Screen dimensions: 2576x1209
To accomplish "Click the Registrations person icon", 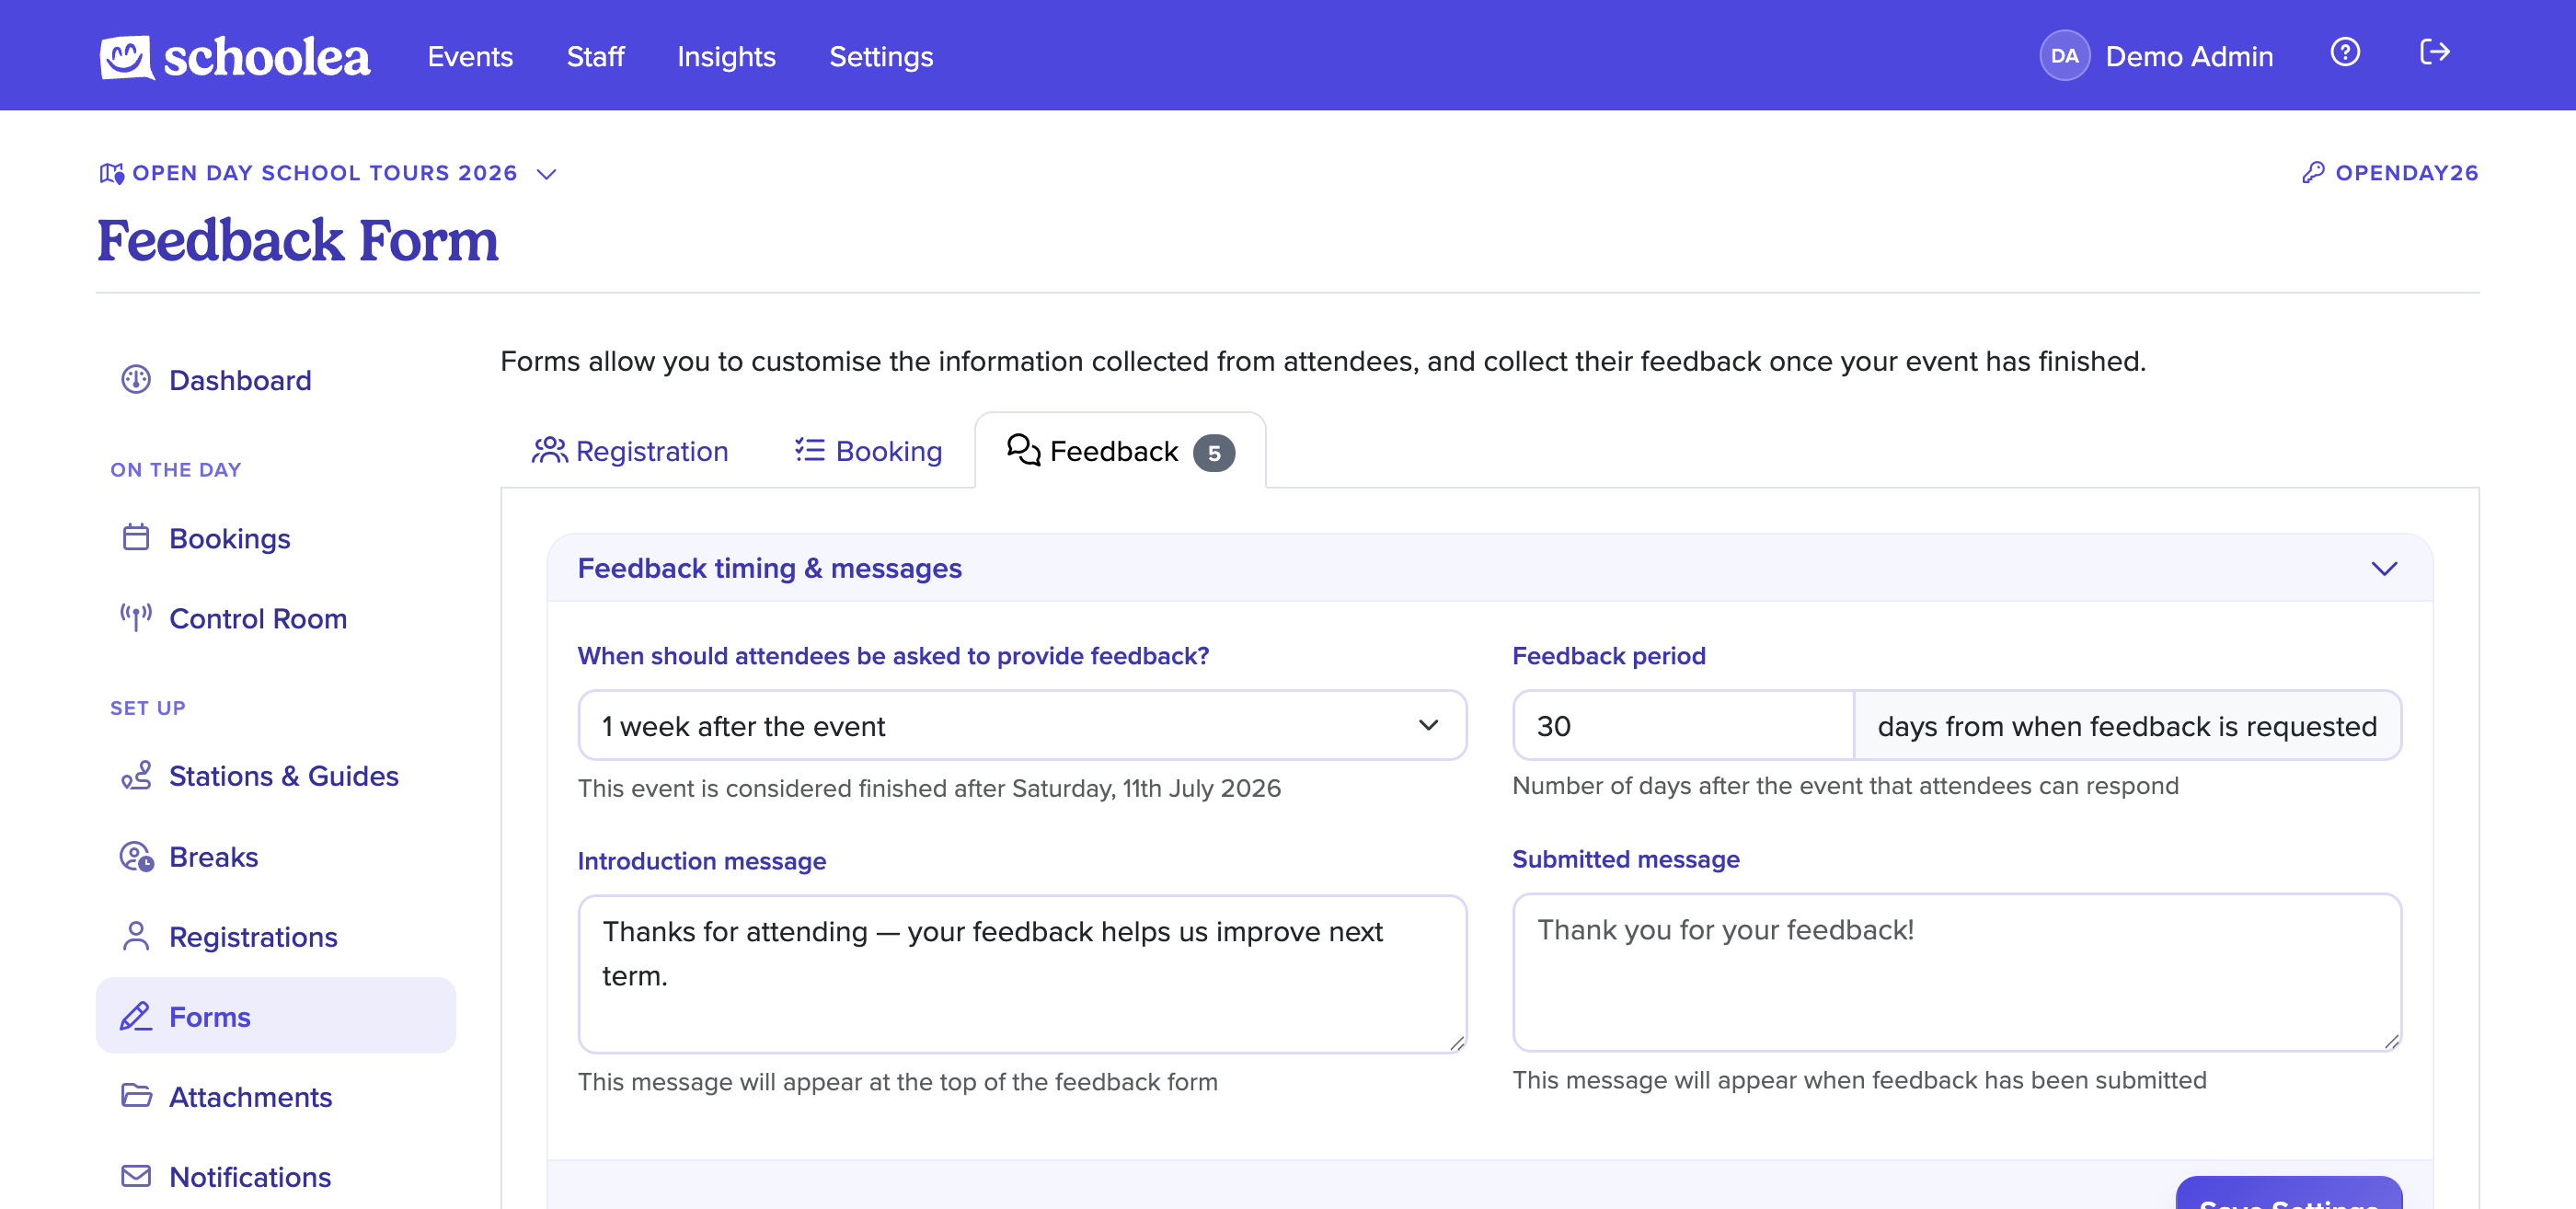I will click(x=136, y=936).
